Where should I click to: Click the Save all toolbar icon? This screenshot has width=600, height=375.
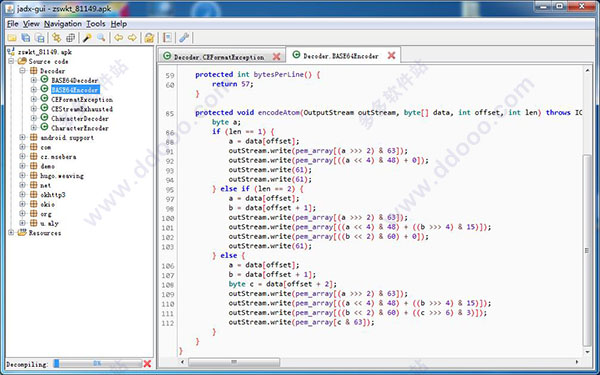pyautogui.click(x=26, y=38)
